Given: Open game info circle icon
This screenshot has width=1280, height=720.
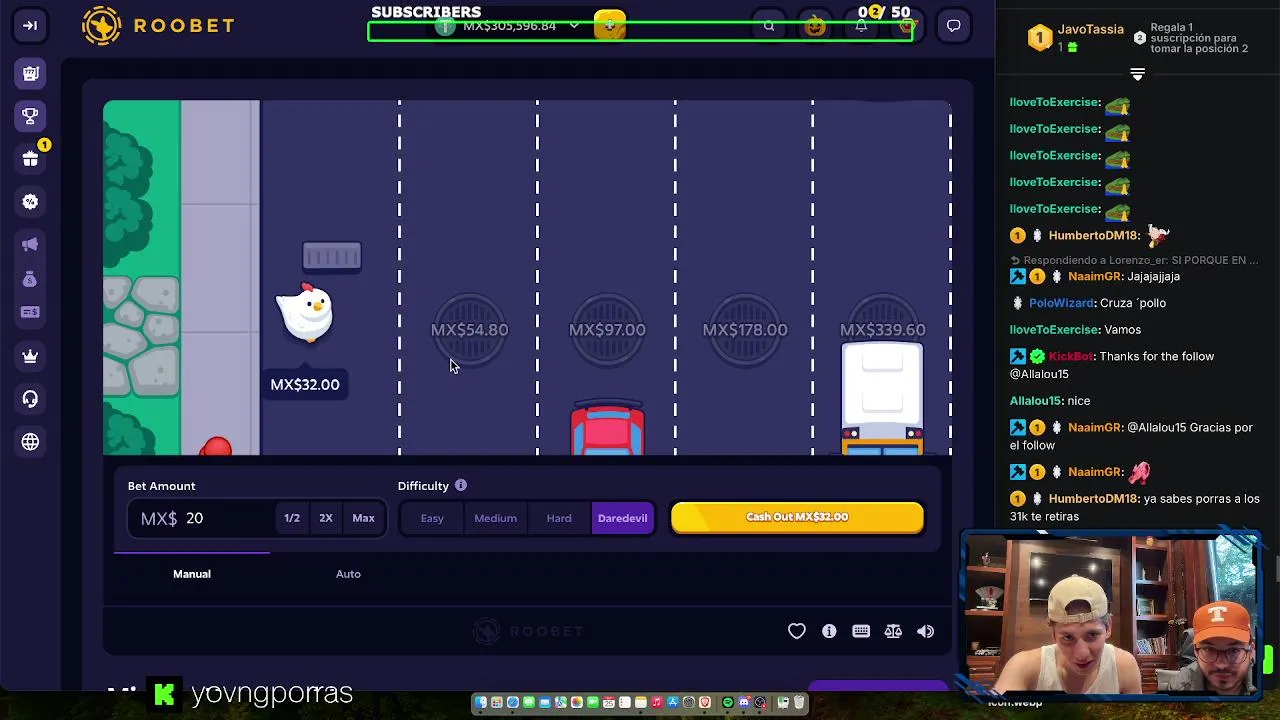Looking at the screenshot, I should tap(829, 631).
